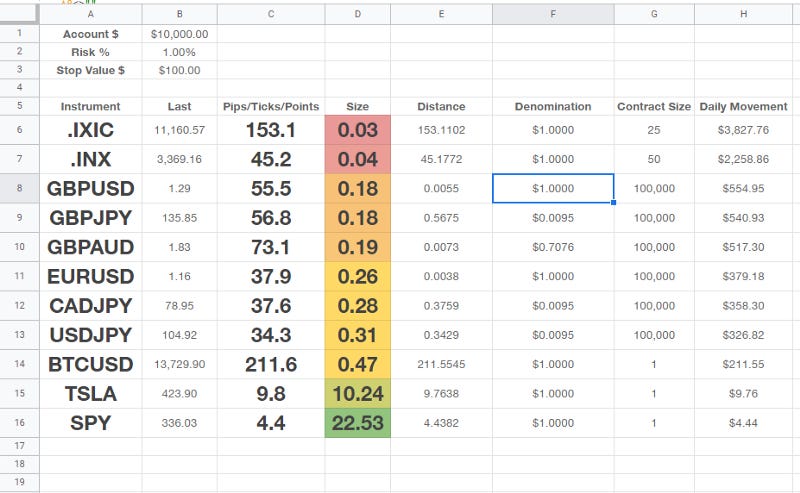Click the contract size 50

(654, 159)
